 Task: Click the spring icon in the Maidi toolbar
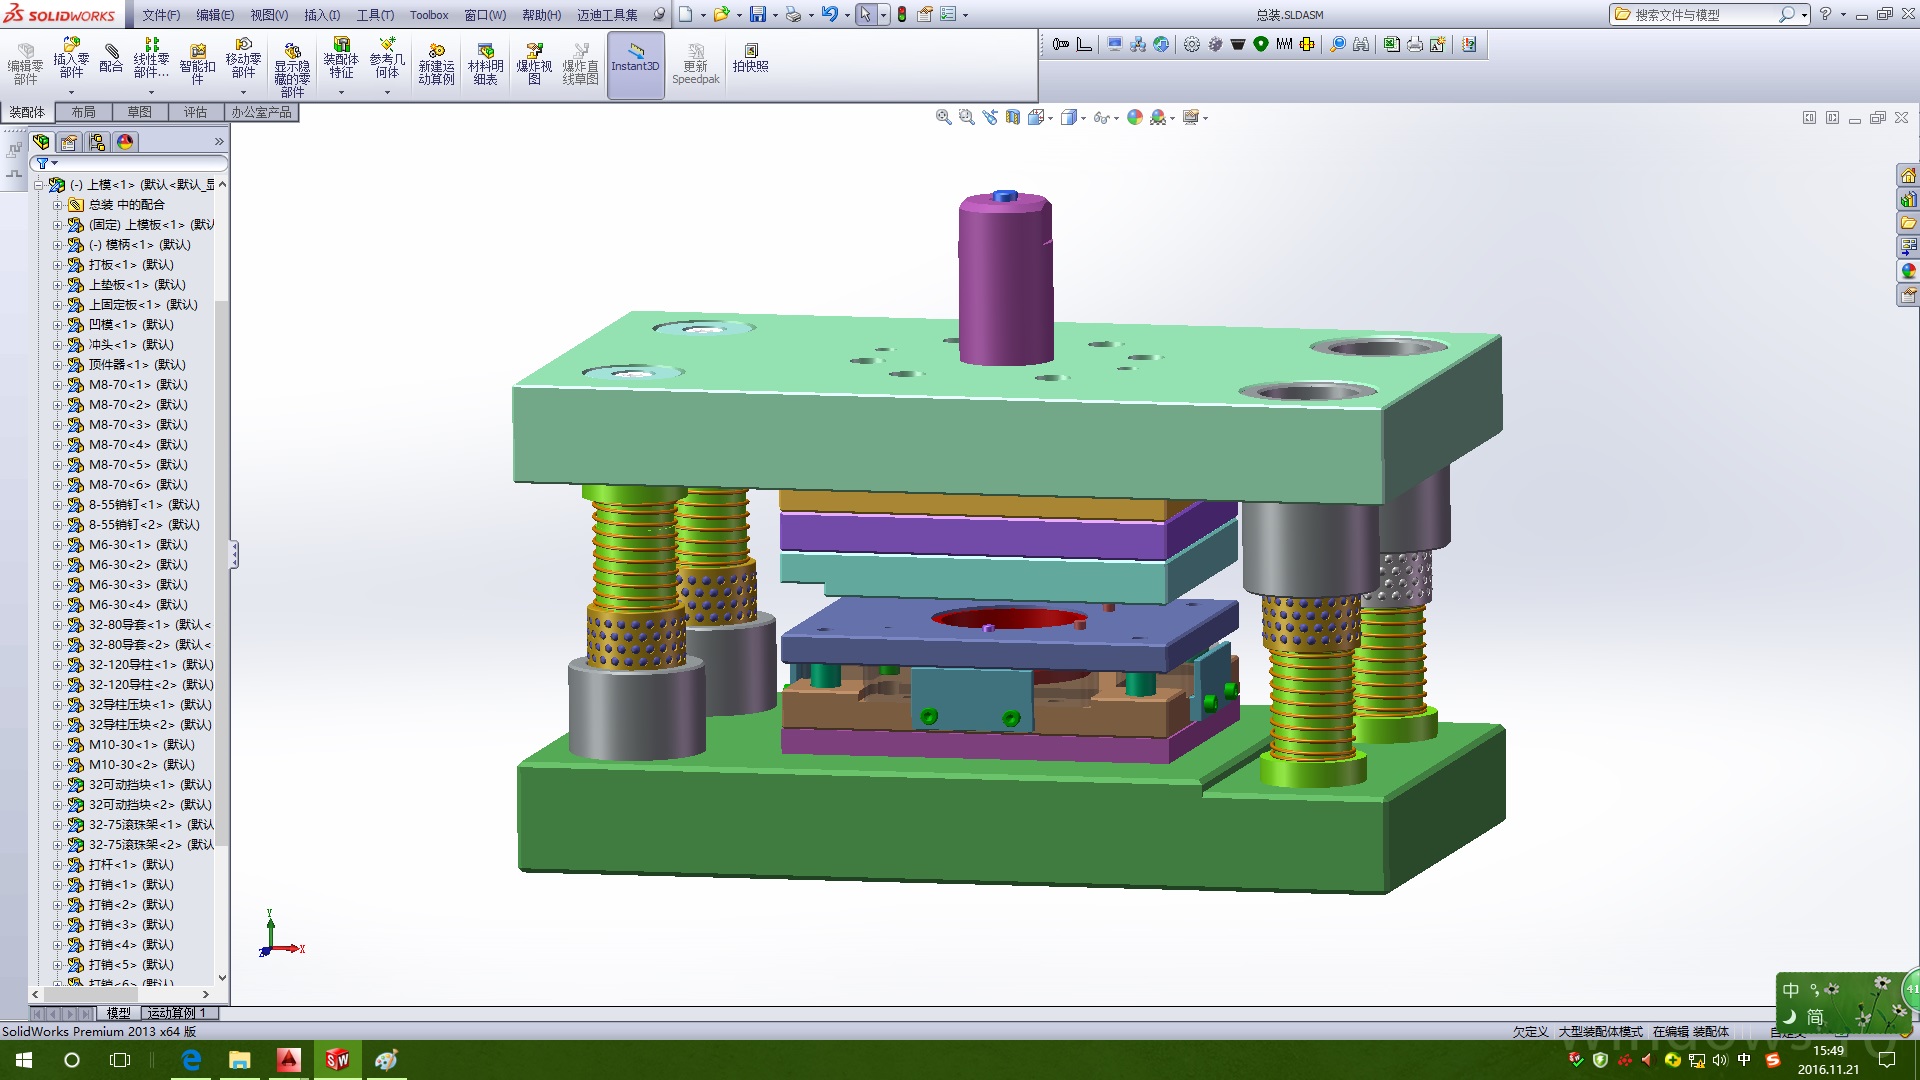click(x=1284, y=44)
